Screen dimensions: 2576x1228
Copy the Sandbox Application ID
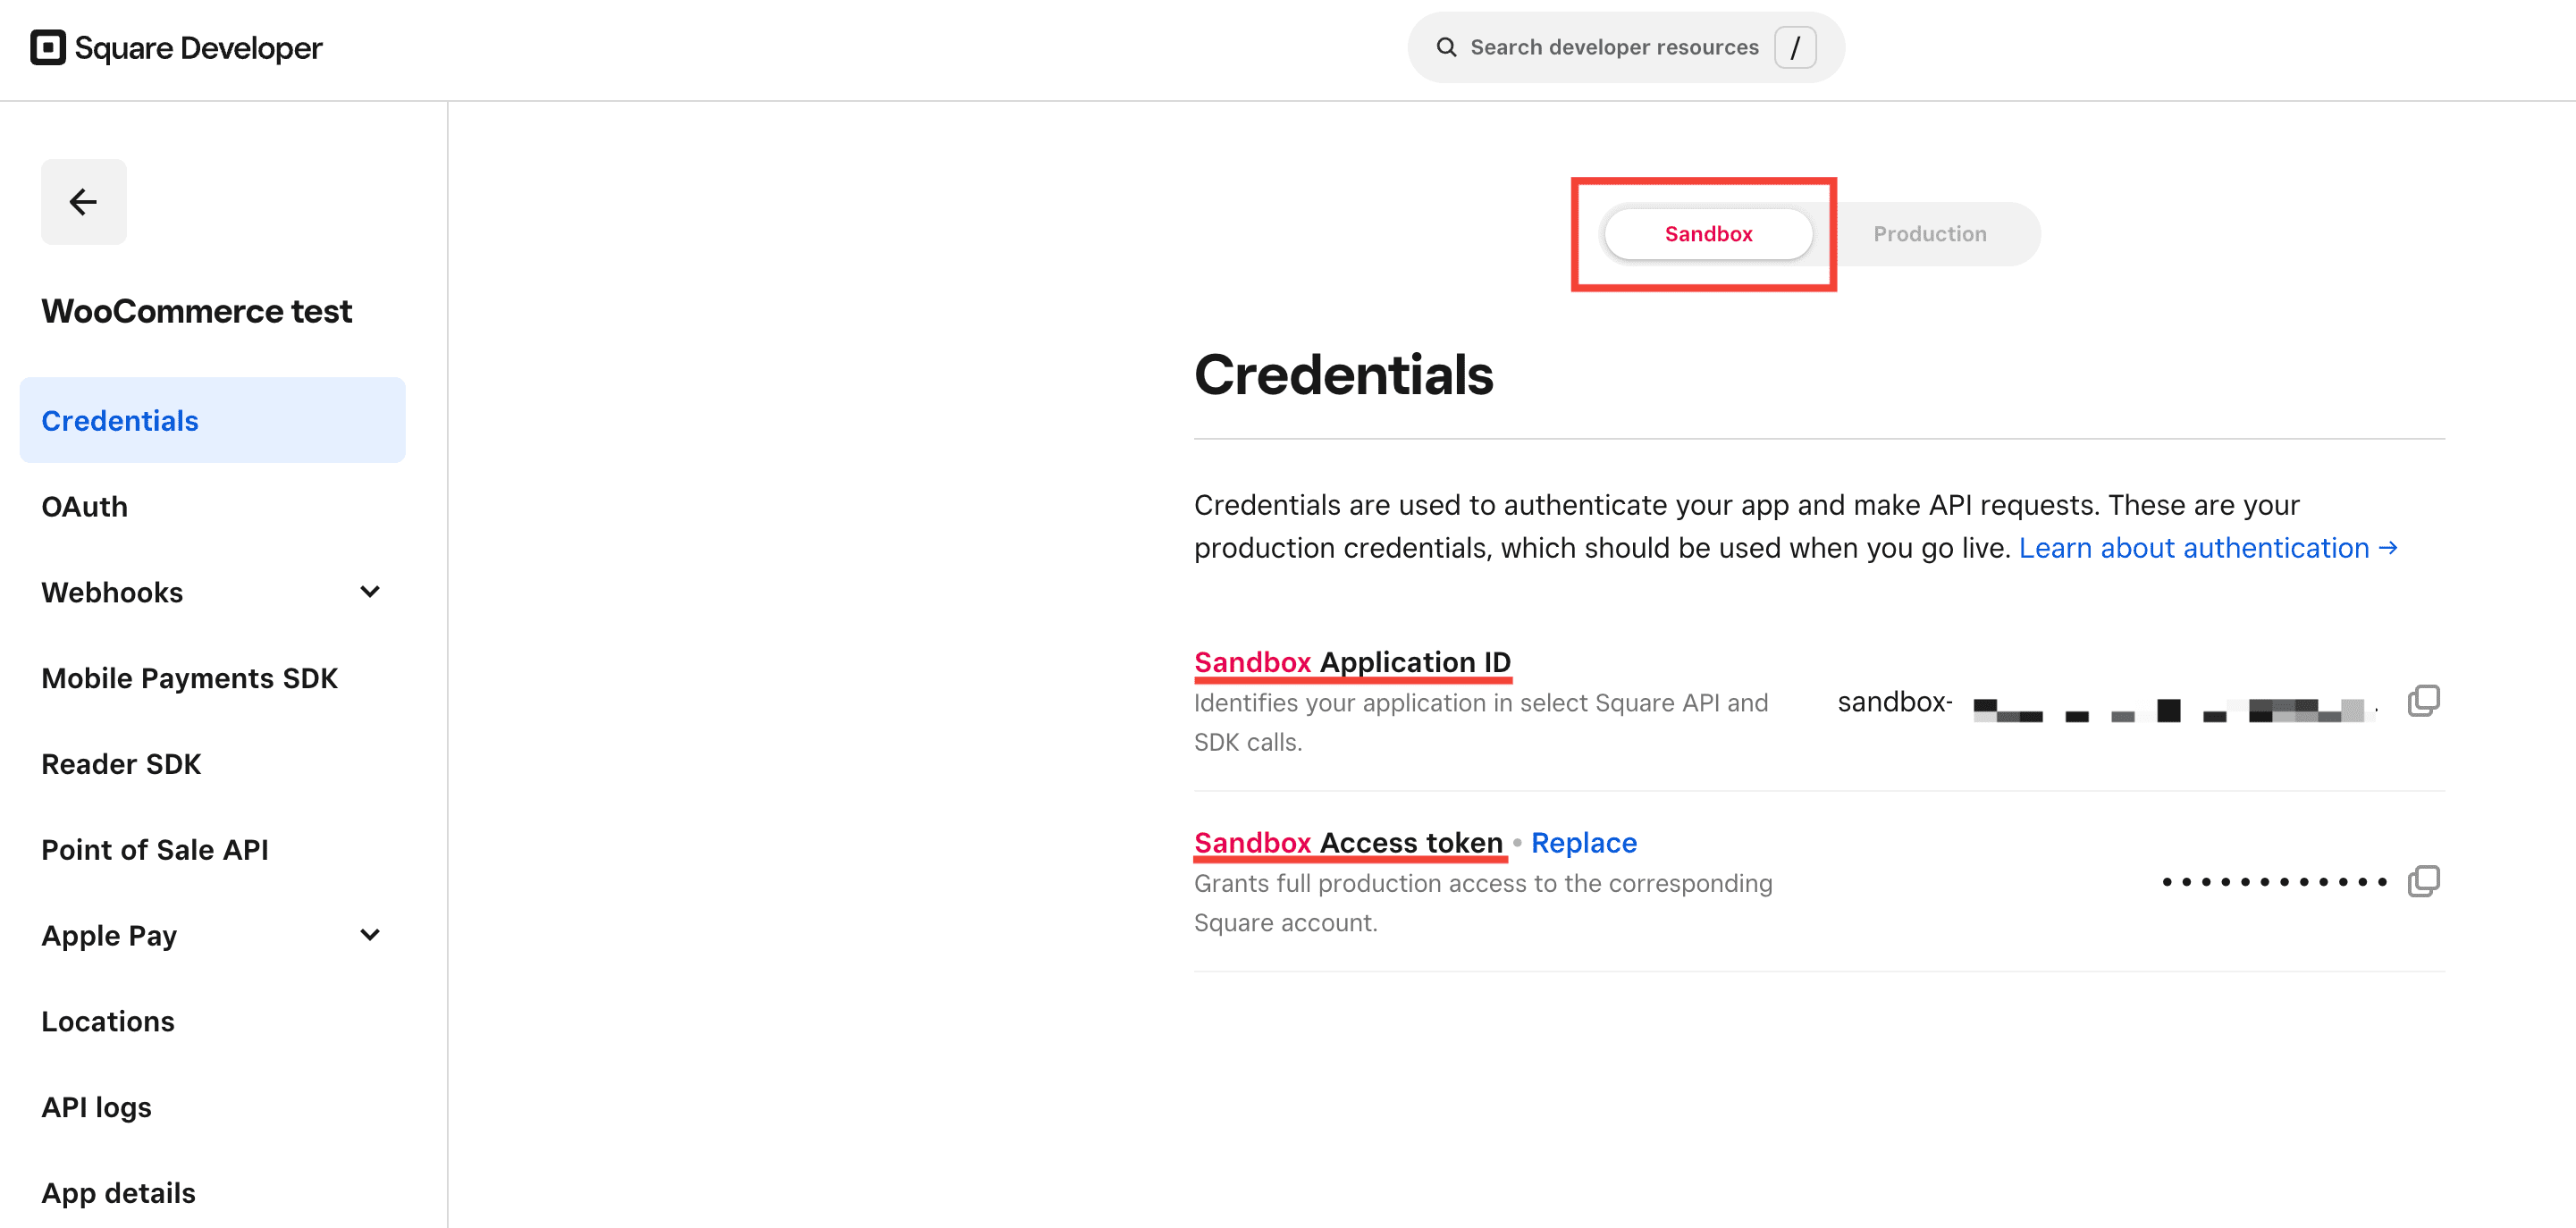2423,701
